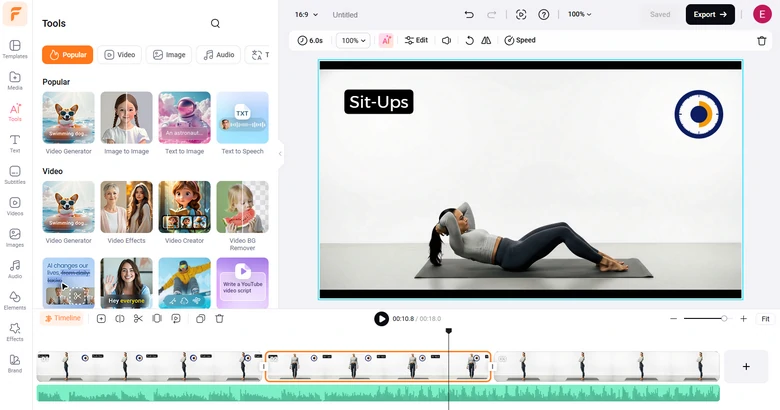This screenshot has height=410, width=780.
Task: Open the account avatar E
Action: click(x=762, y=14)
